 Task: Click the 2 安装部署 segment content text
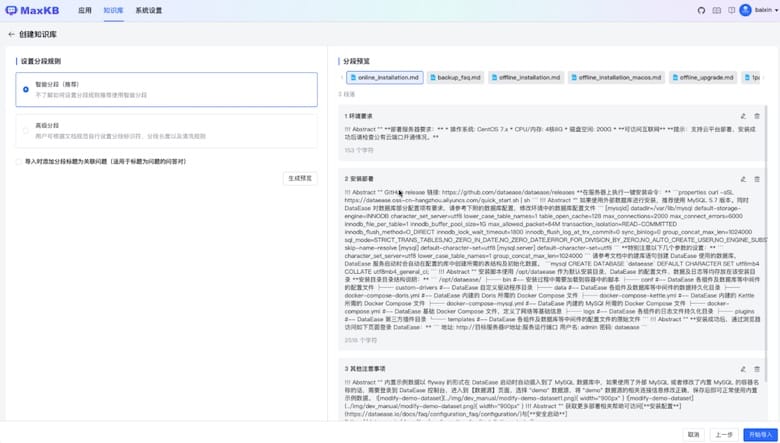pyautogui.click(x=552, y=260)
